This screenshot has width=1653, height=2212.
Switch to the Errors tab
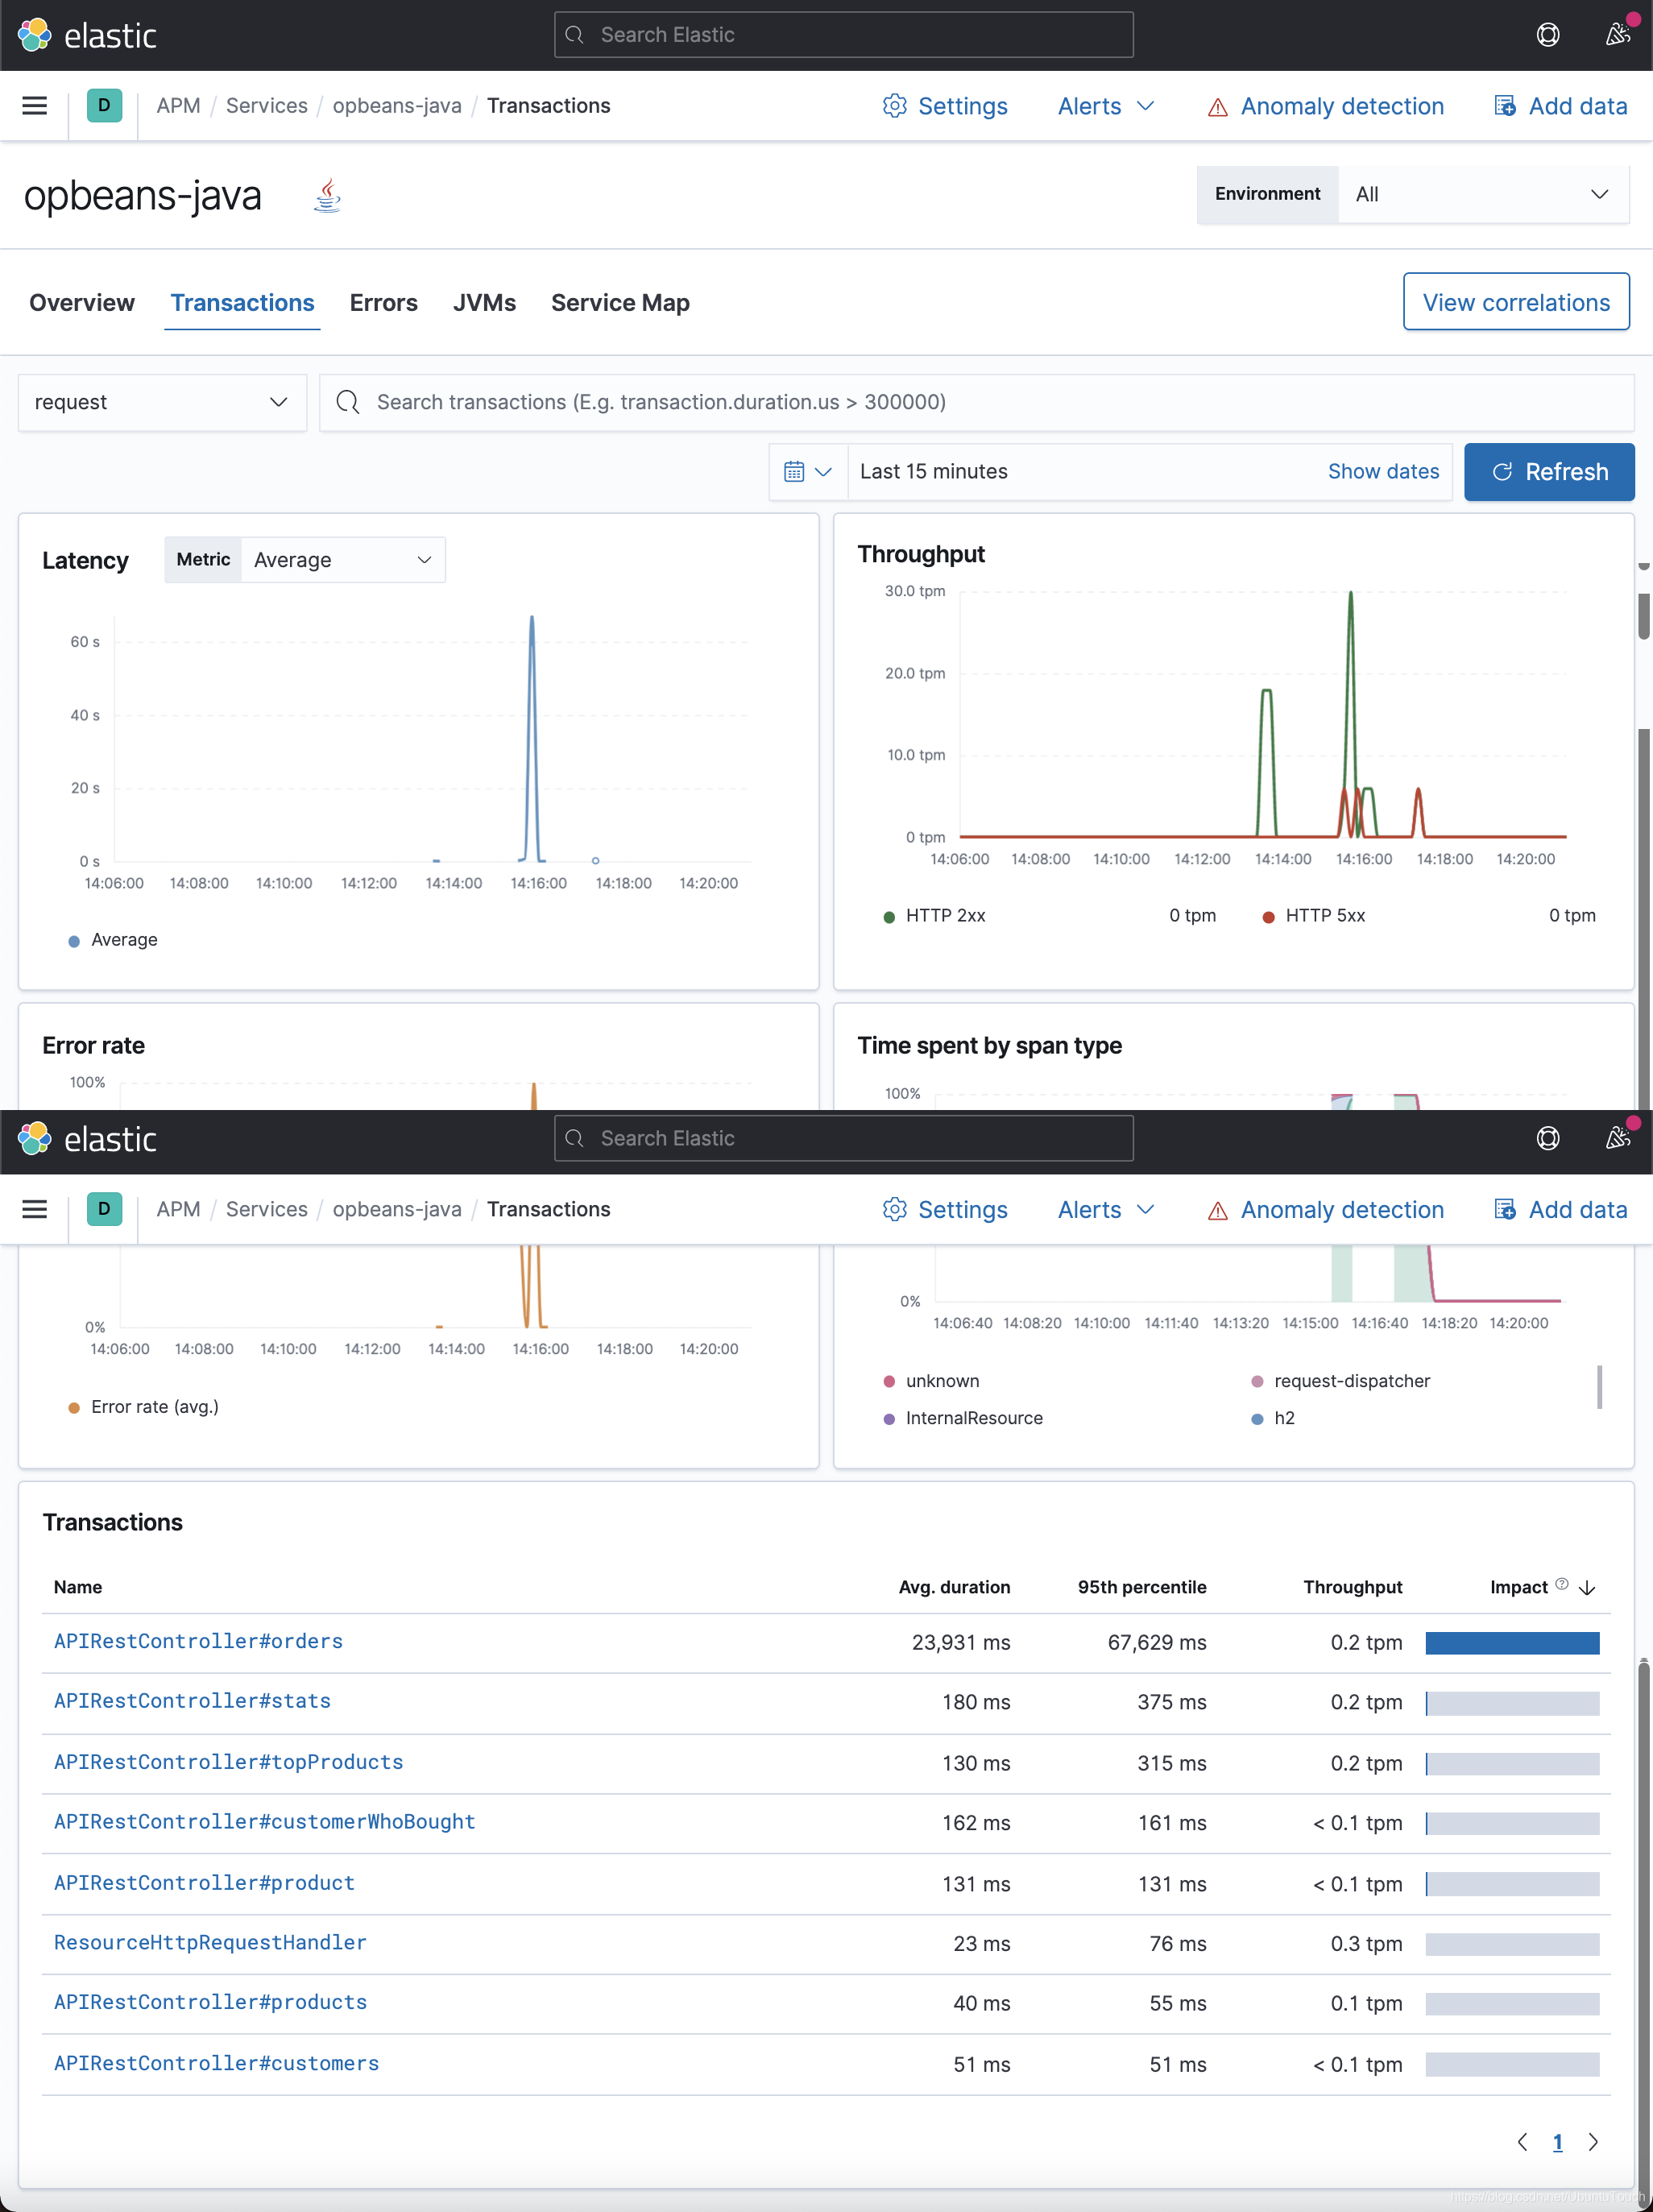[x=383, y=303]
